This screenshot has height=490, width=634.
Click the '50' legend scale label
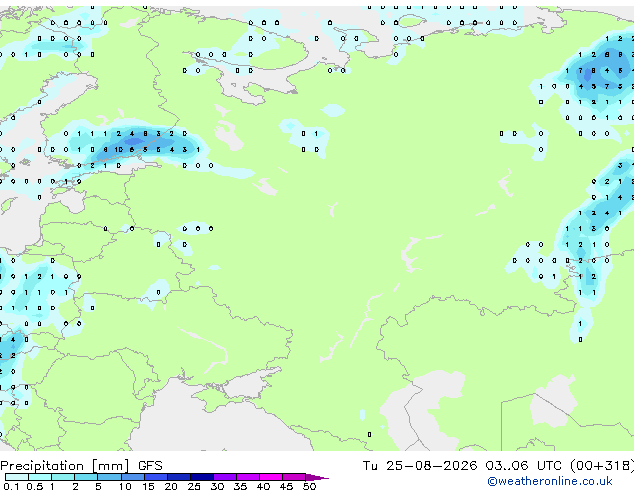pos(309,486)
